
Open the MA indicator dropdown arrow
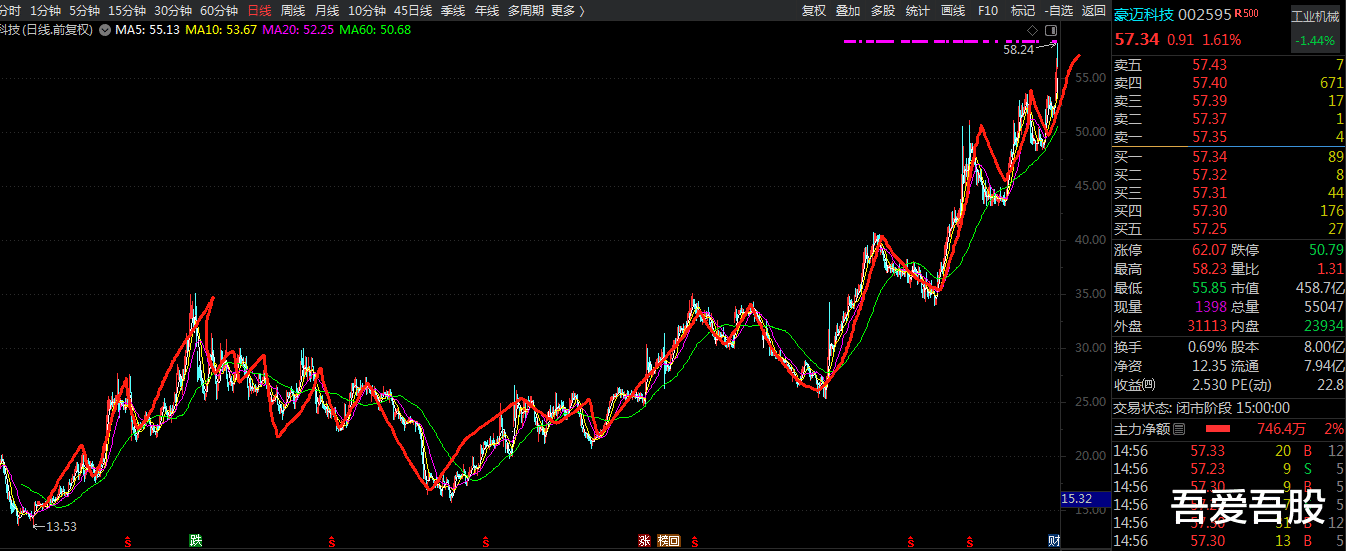[105, 30]
